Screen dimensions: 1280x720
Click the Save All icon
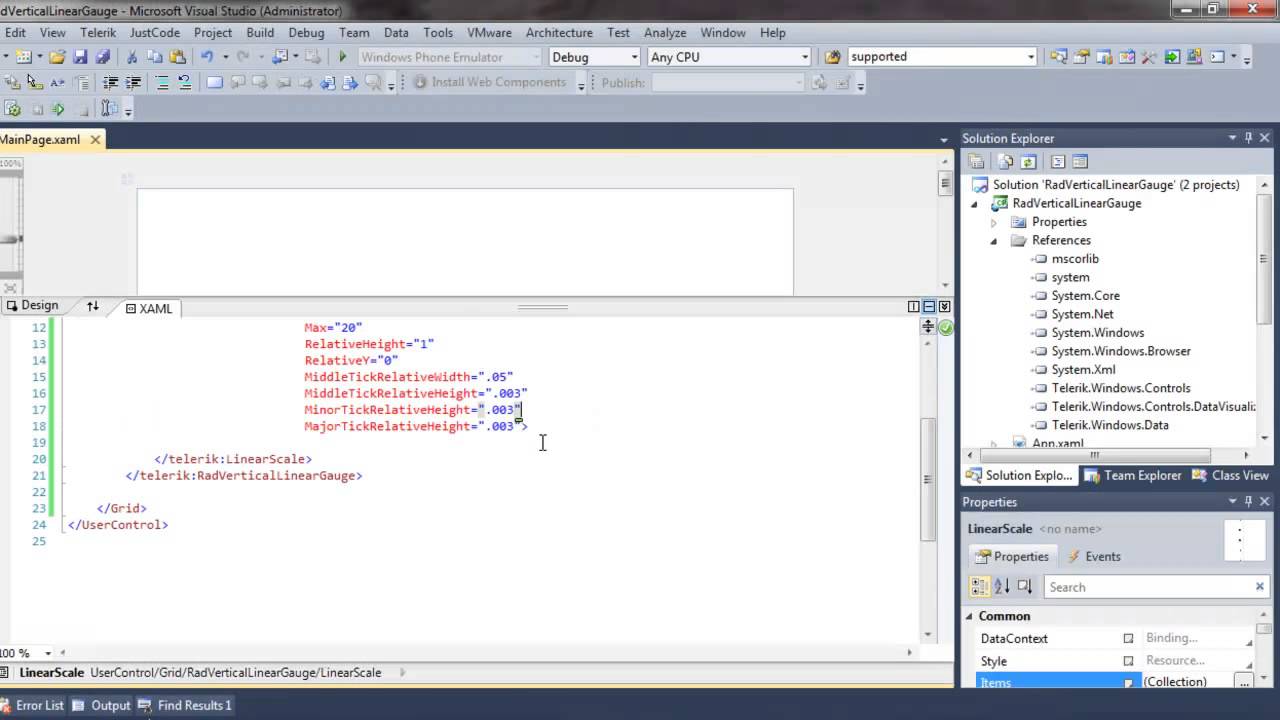pyautogui.click(x=102, y=57)
